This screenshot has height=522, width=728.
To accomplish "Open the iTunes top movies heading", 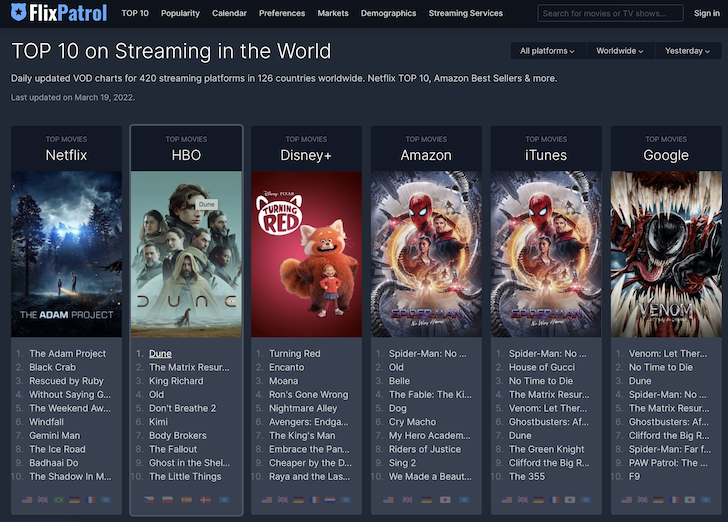I will click(x=546, y=155).
